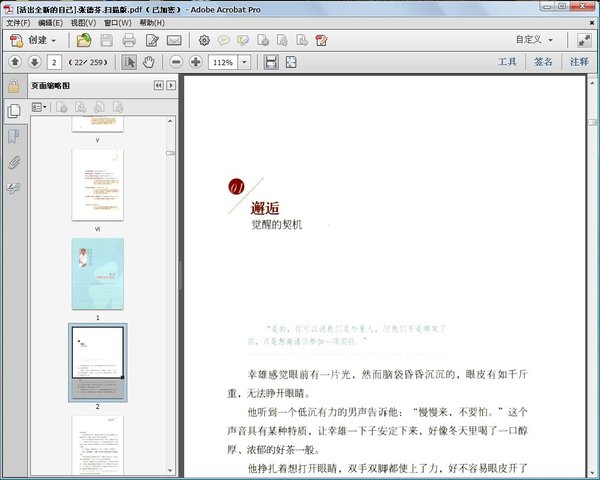This screenshot has height=480, width=600.
Task: Click the insert page icon in the toolbar
Action: tap(263, 40)
